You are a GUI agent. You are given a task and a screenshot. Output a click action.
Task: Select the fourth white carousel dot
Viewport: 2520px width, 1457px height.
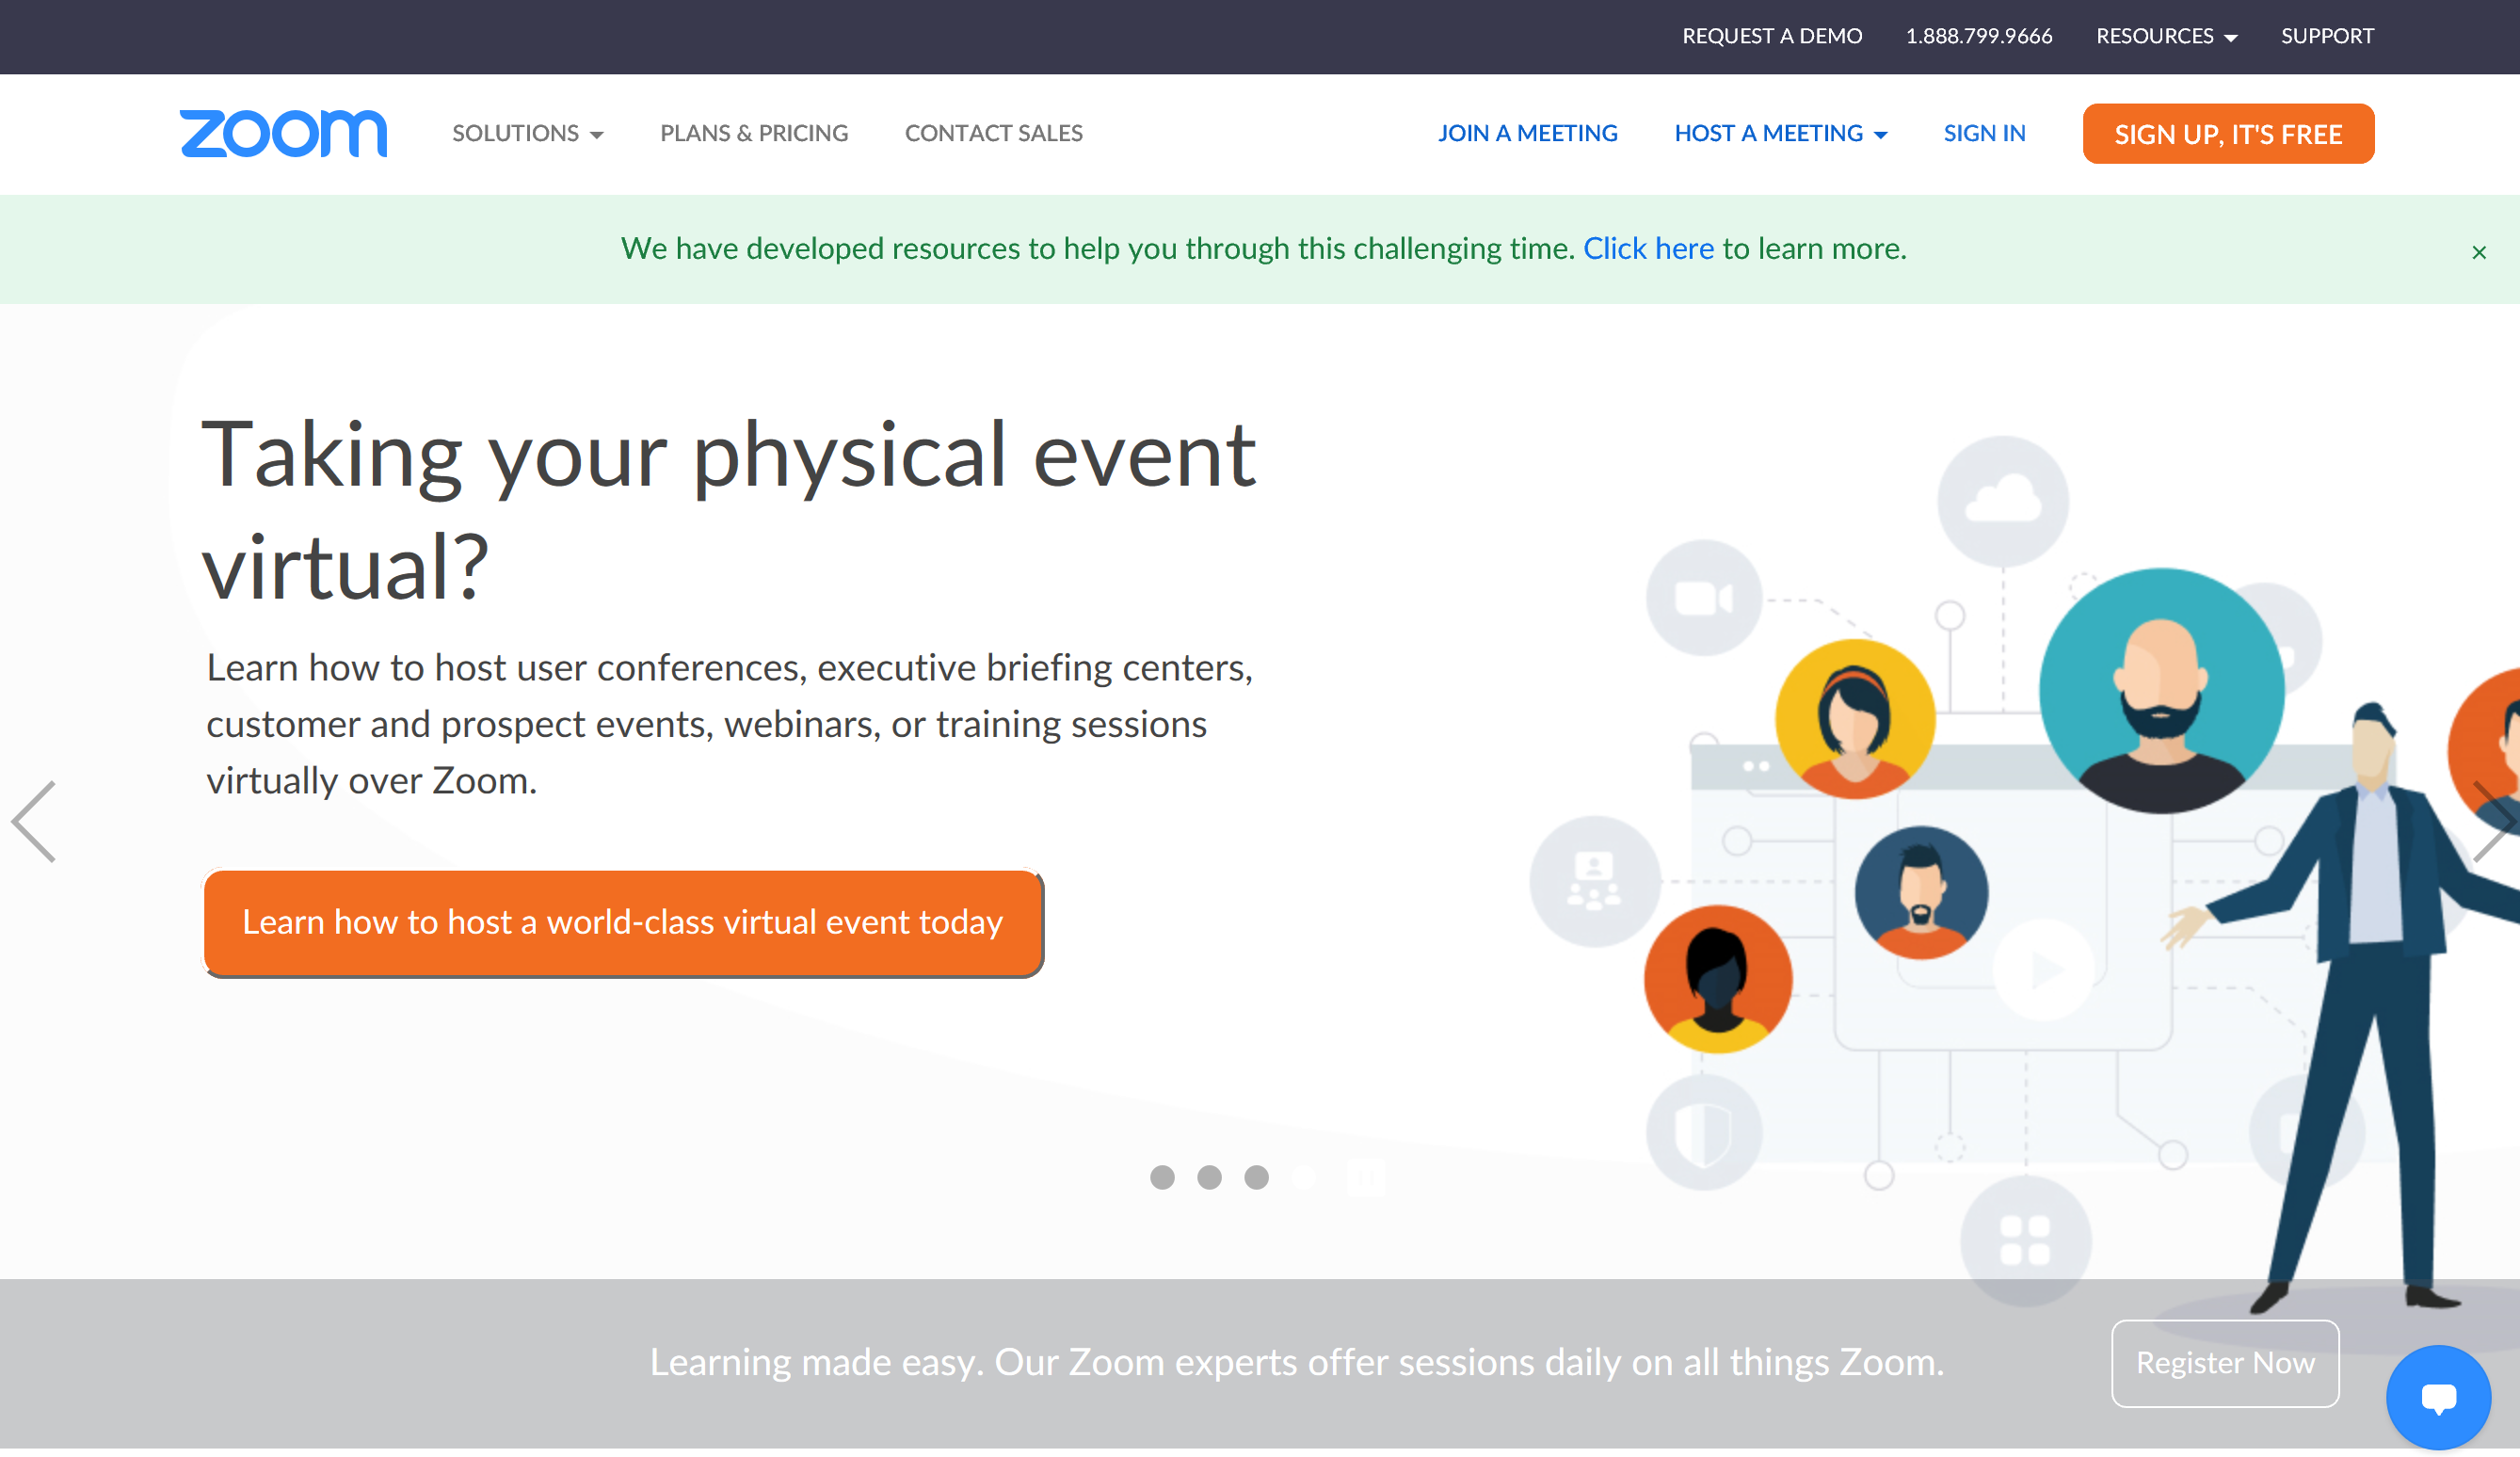pos(1303,1177)
